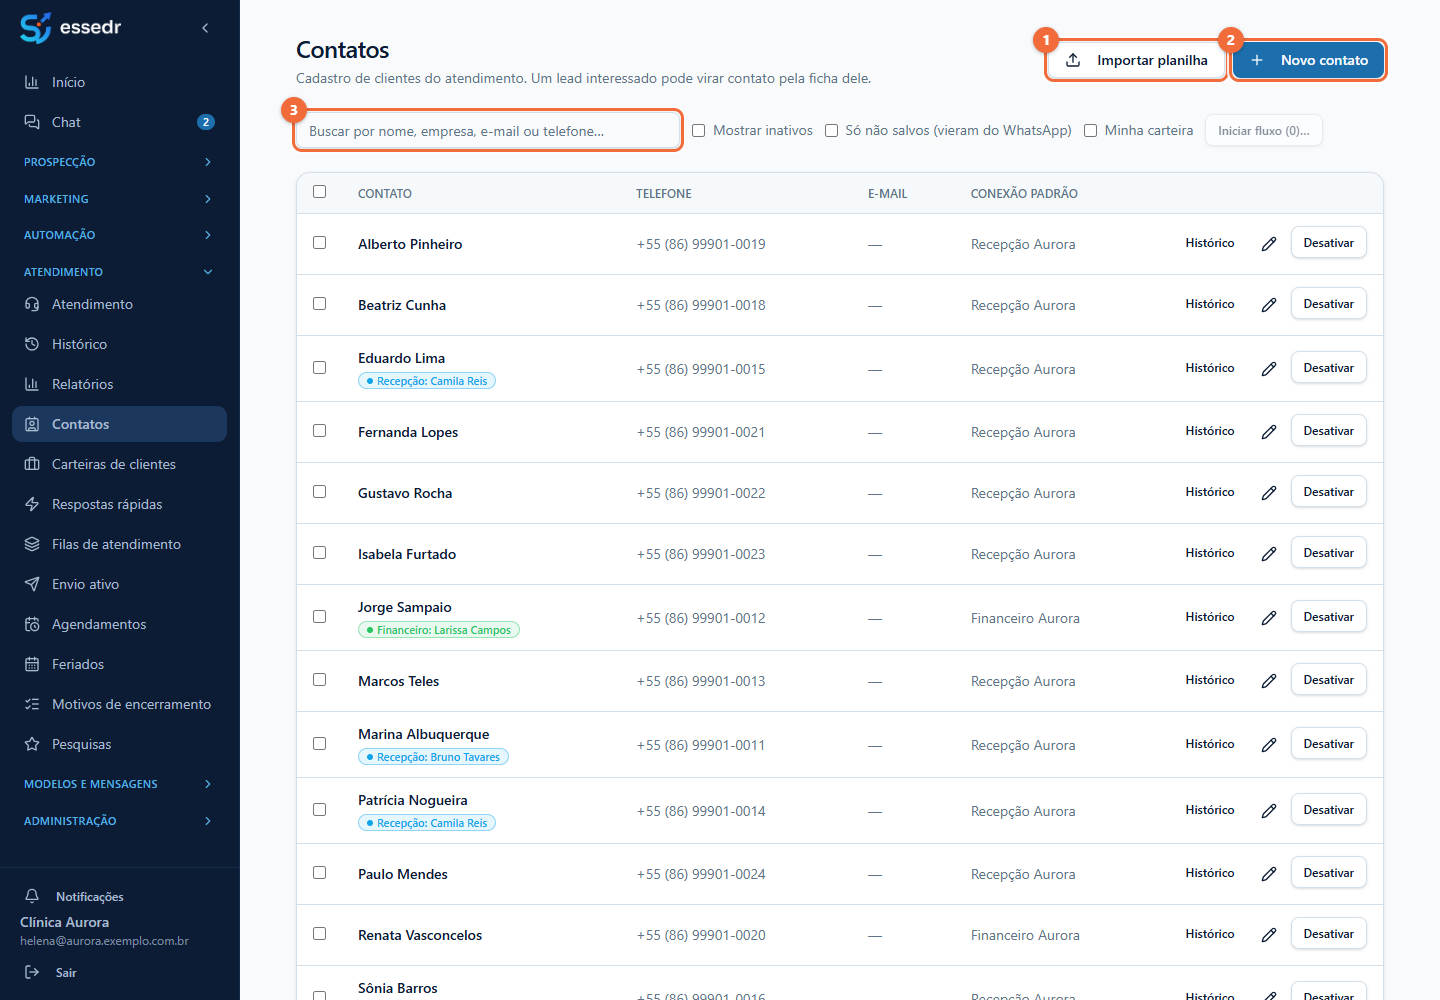
Task: Open edit pencil for Marcos Teles
Action: [1269, 681]
